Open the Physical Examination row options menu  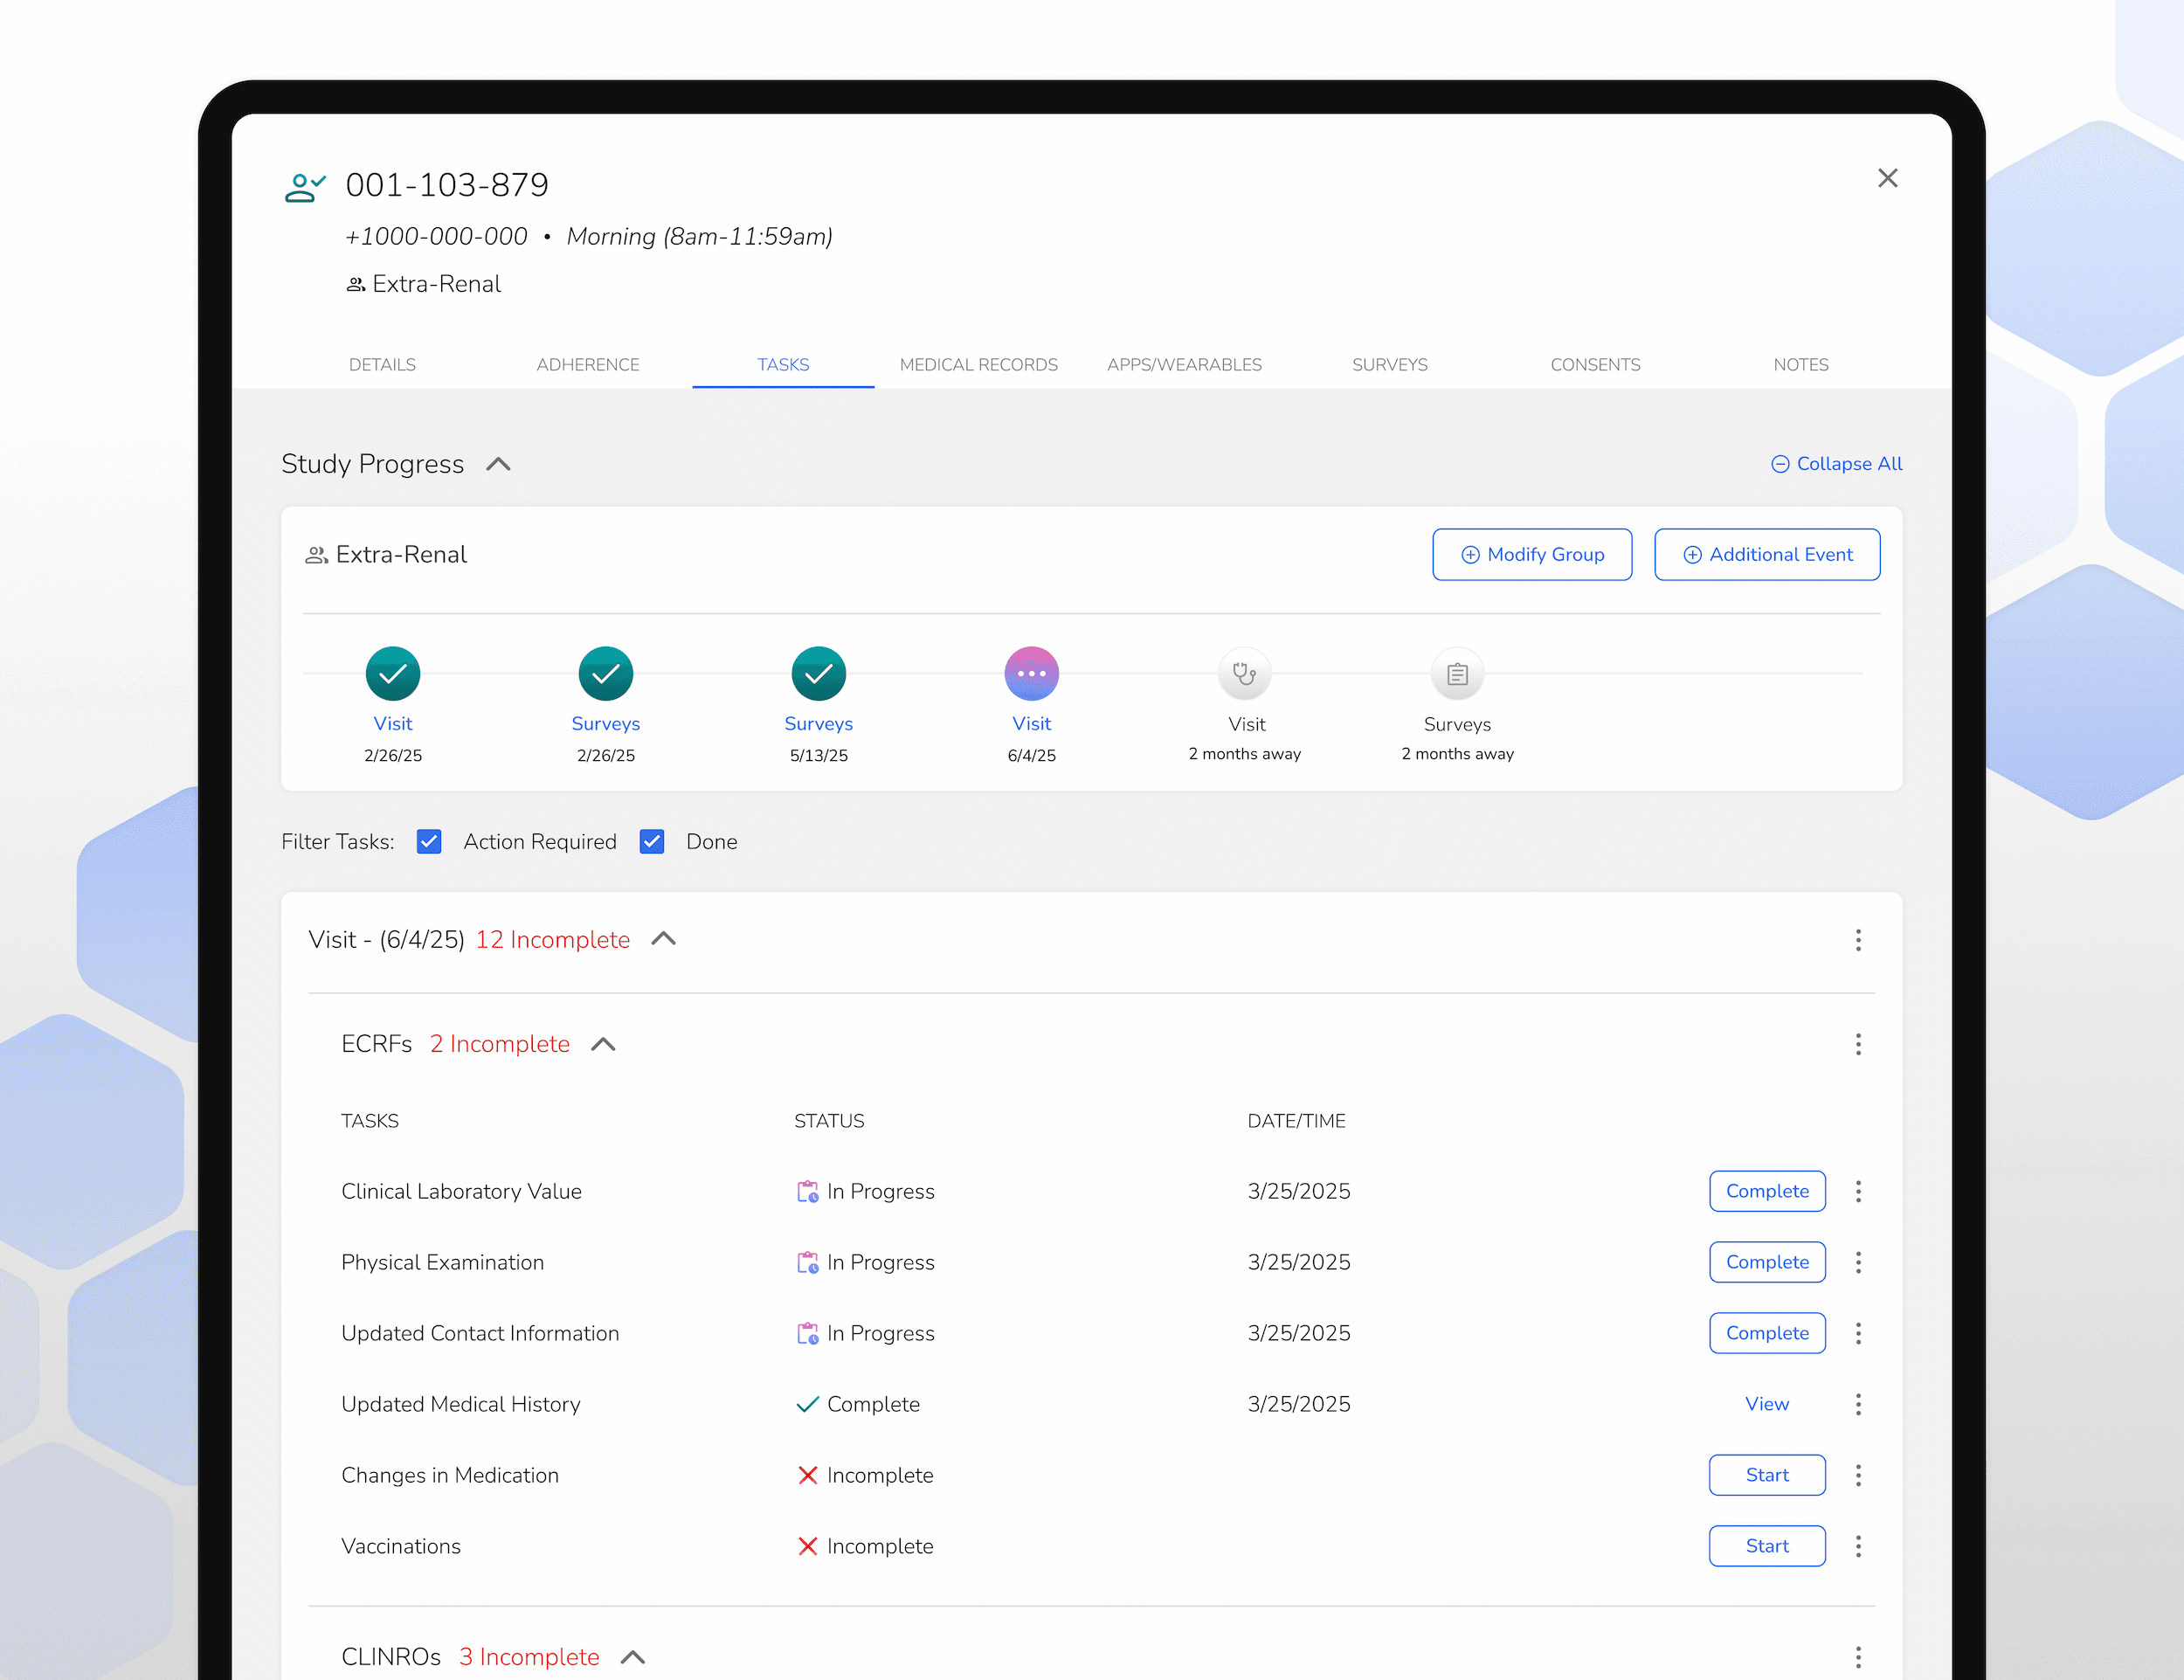[1858, 1262]
